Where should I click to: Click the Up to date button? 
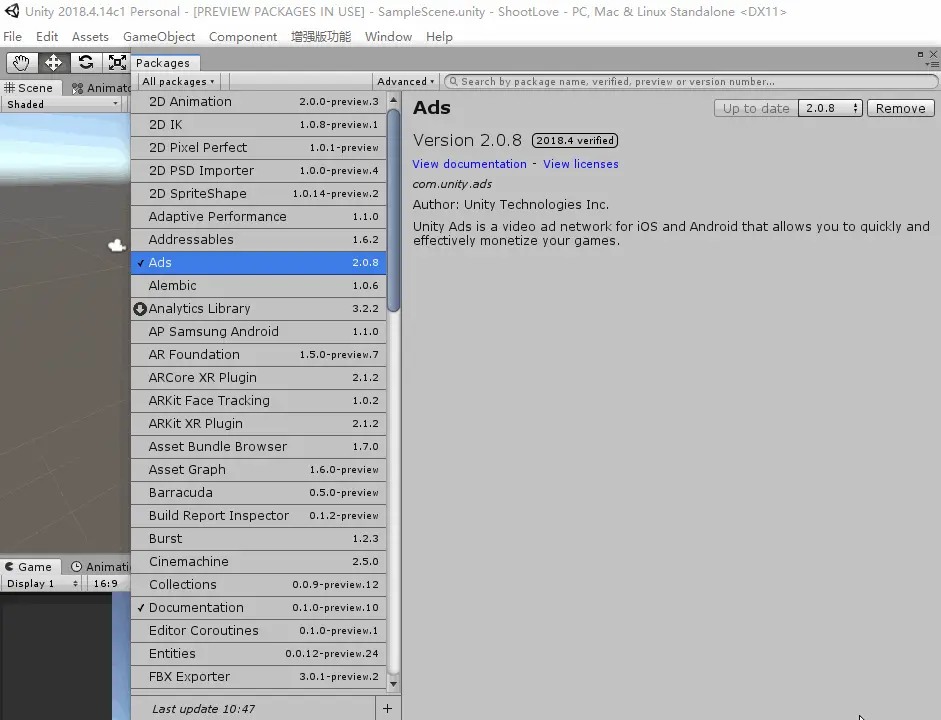point(756,109)
